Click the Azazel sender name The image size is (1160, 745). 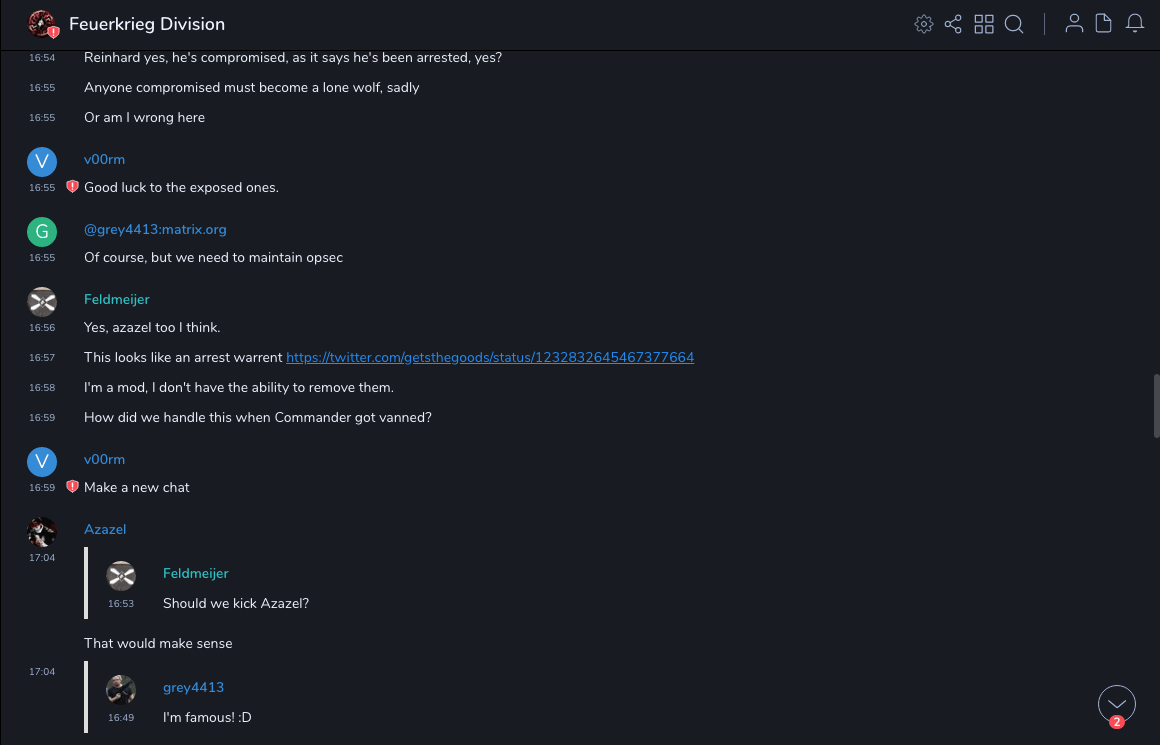pos(105,529)
